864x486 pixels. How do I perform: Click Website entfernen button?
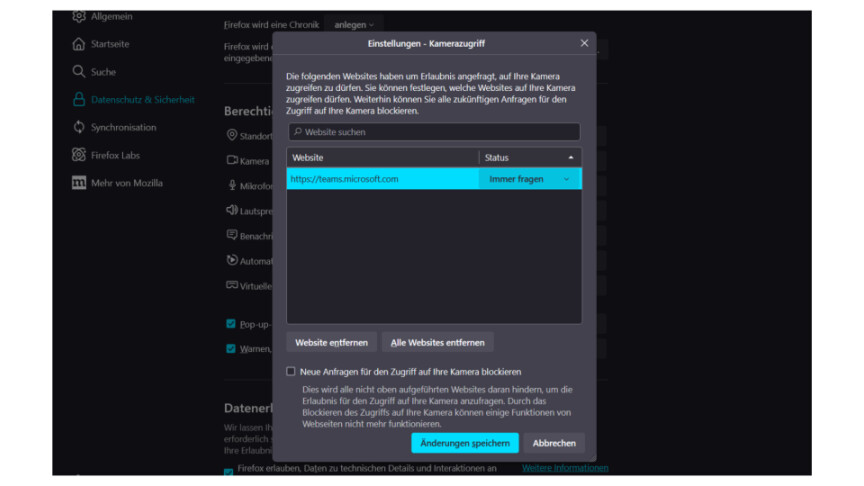331,342
